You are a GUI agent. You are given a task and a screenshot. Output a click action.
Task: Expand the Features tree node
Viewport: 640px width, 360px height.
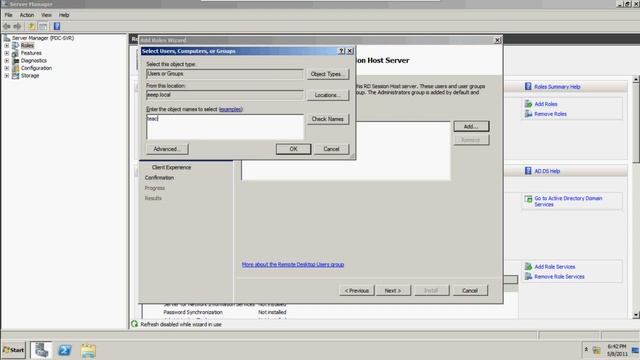click(x=7, y=53)
